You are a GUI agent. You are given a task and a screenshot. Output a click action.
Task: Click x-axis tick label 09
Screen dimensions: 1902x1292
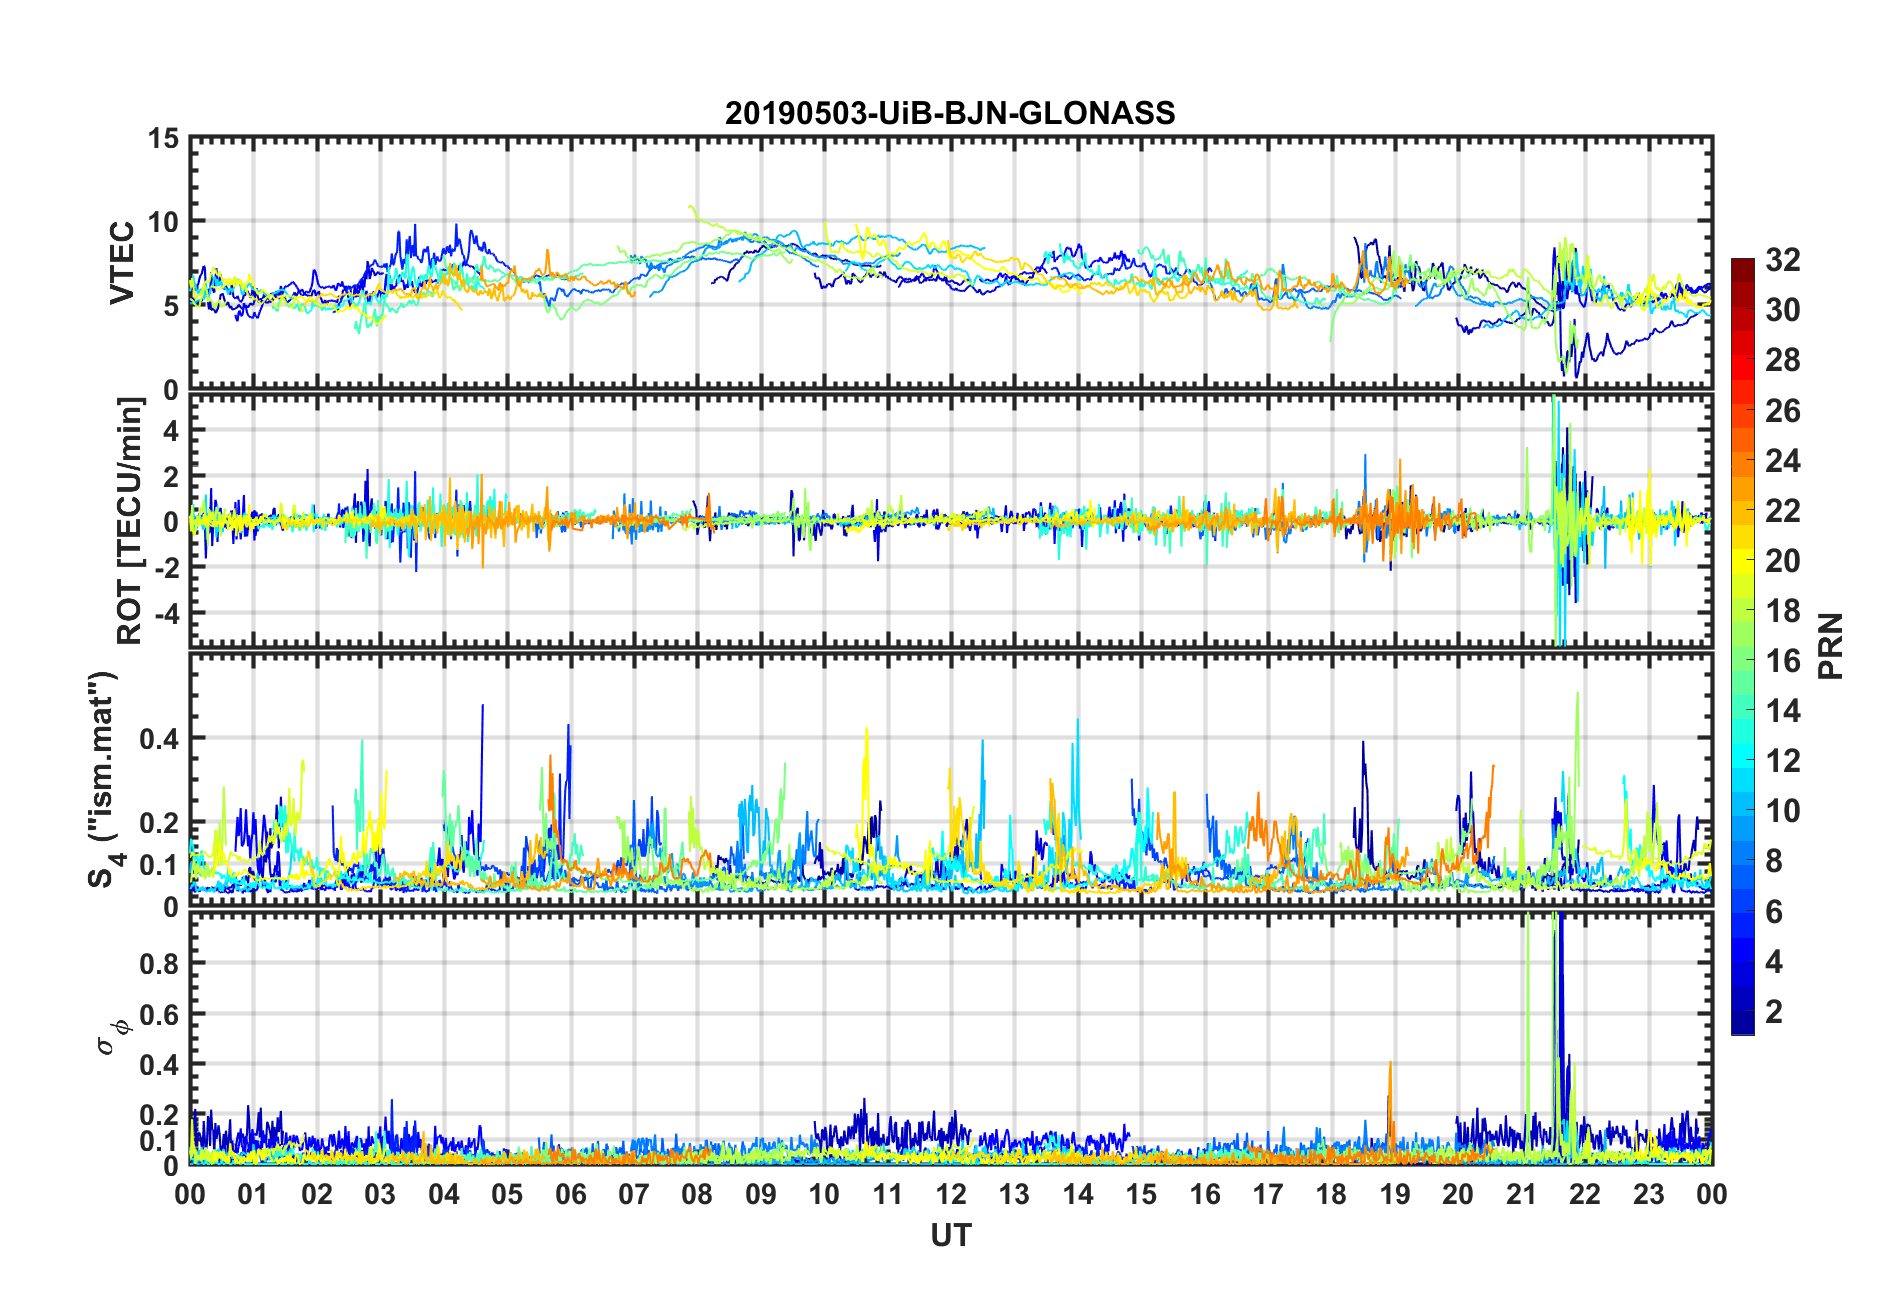coord(761,1194)
